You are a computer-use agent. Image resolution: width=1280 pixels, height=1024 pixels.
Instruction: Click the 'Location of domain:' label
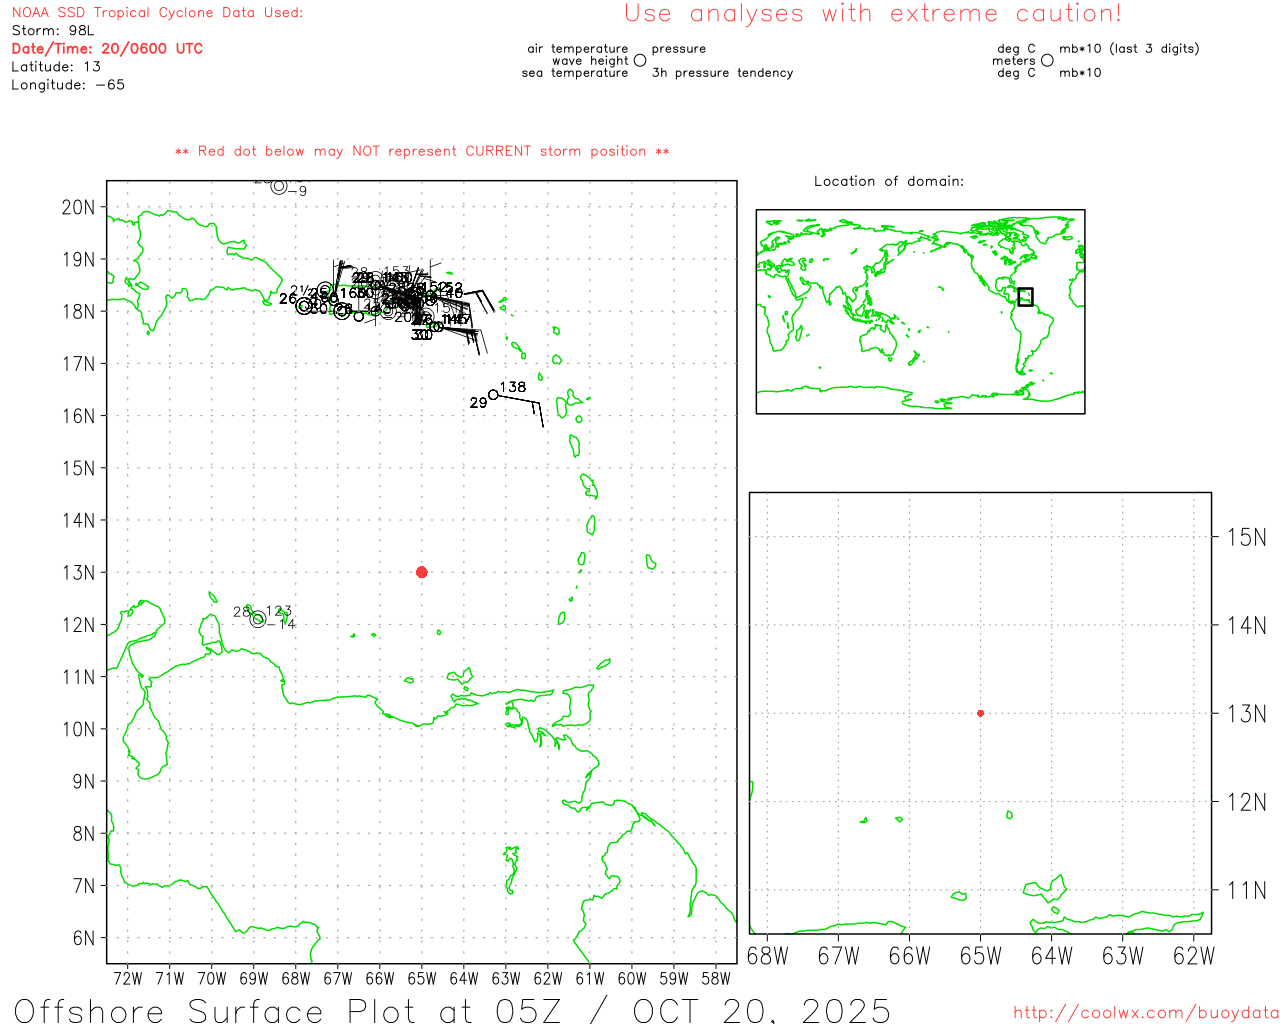pyautogui.click(x=888, y=181)
